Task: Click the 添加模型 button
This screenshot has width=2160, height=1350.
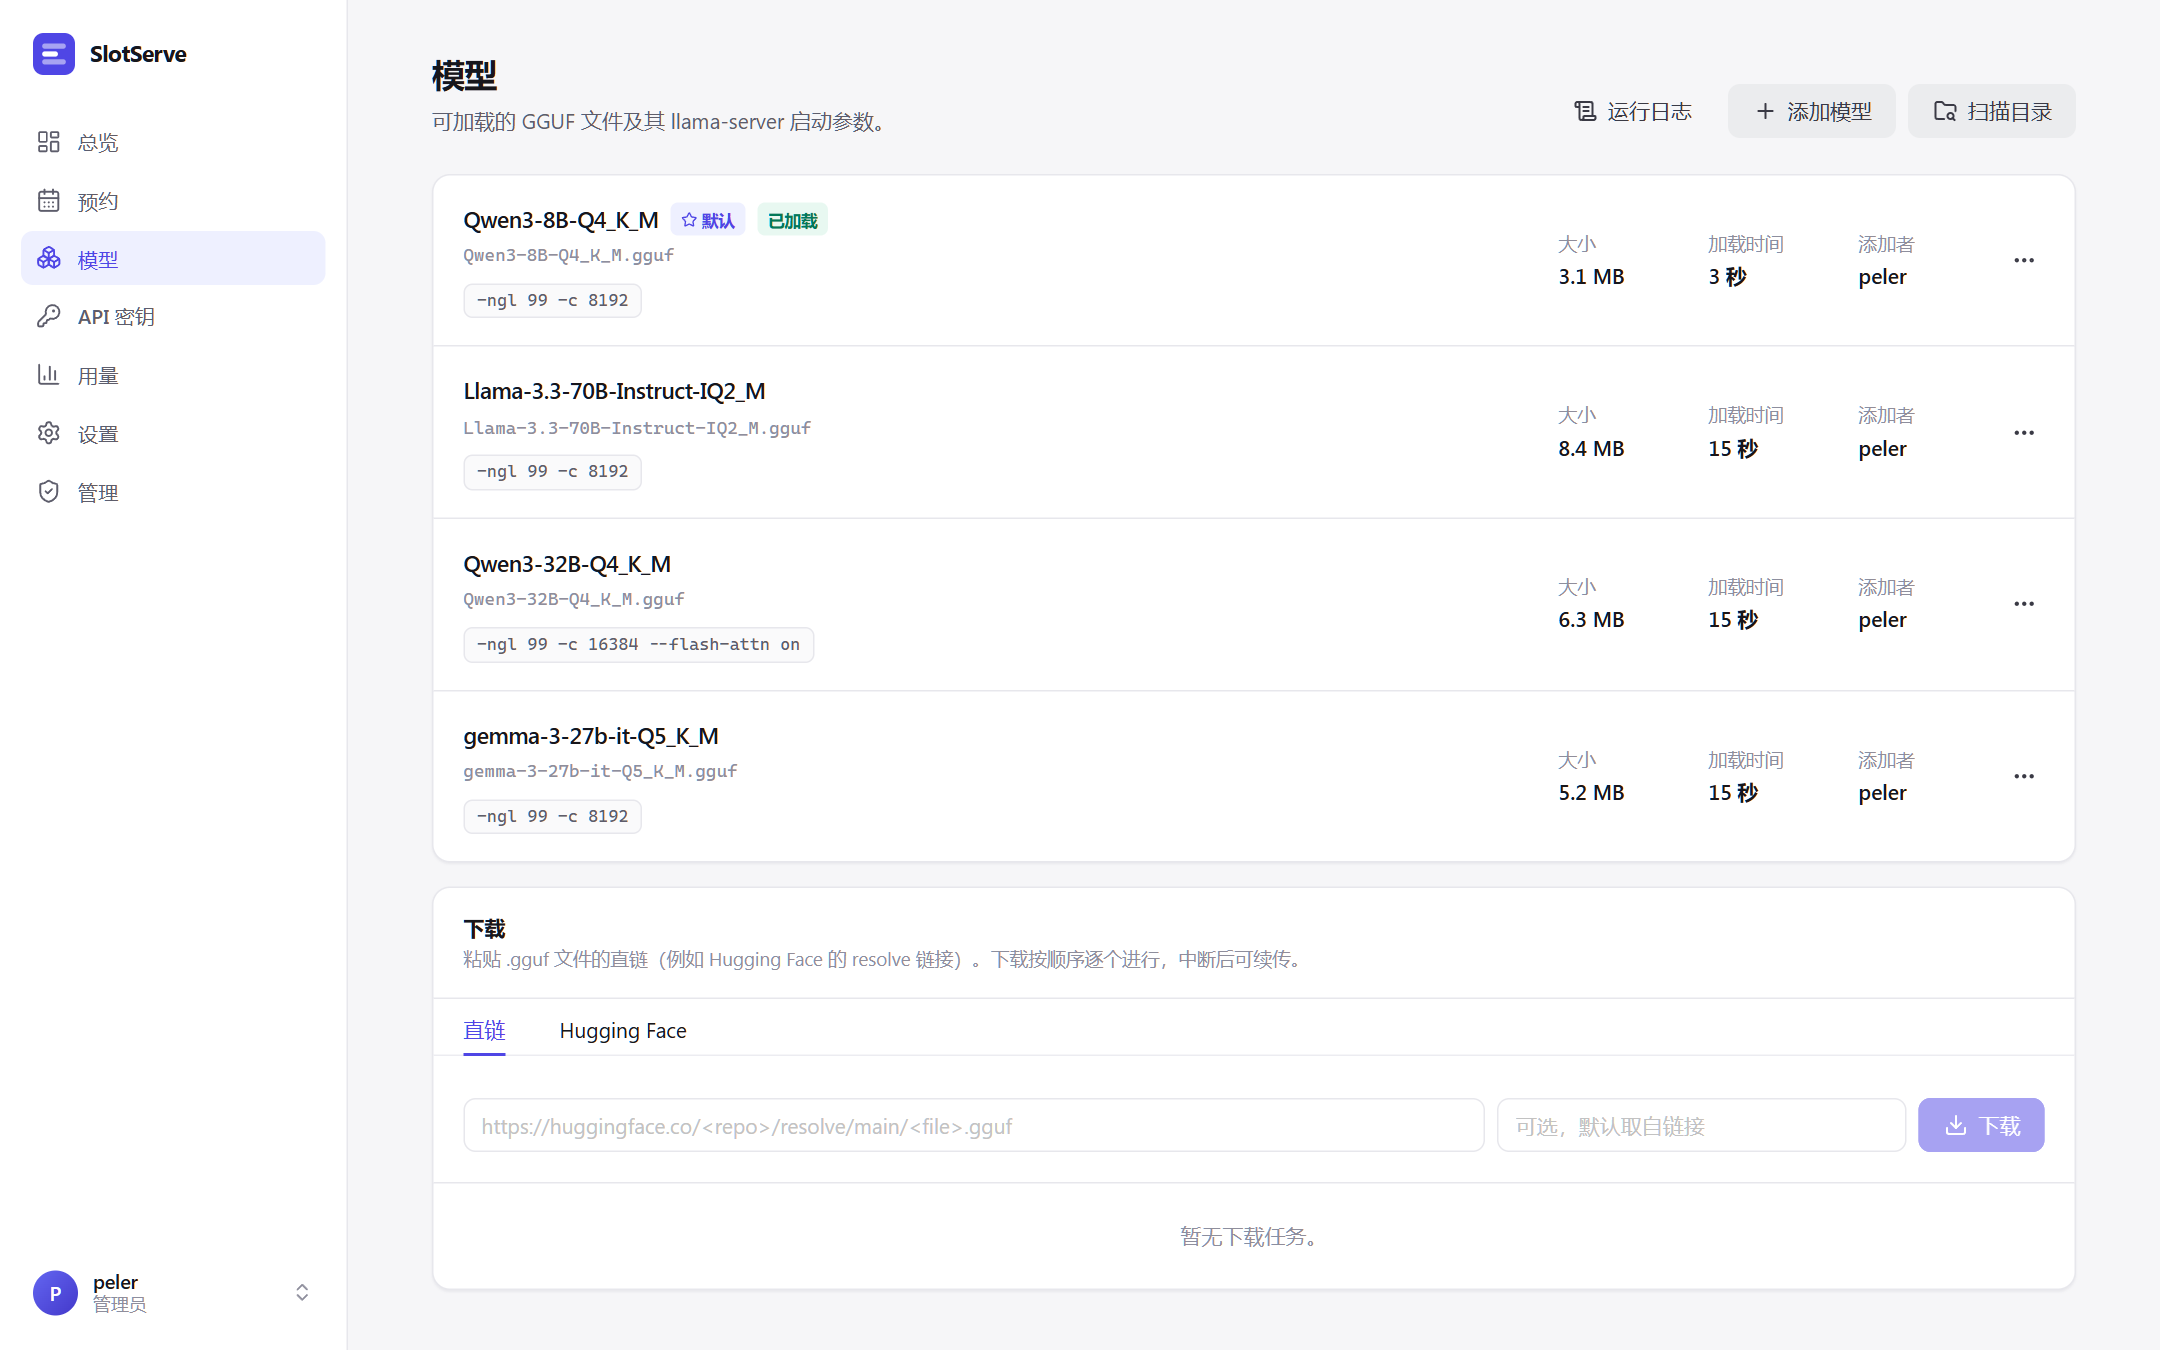Action: click(x=1812, y=111)
